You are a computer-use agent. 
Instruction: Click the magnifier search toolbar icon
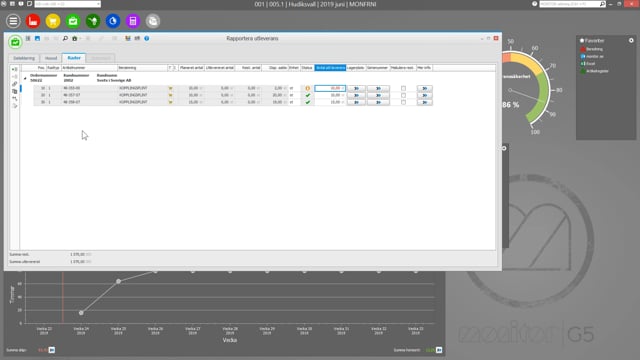click(x=65, y=38)
